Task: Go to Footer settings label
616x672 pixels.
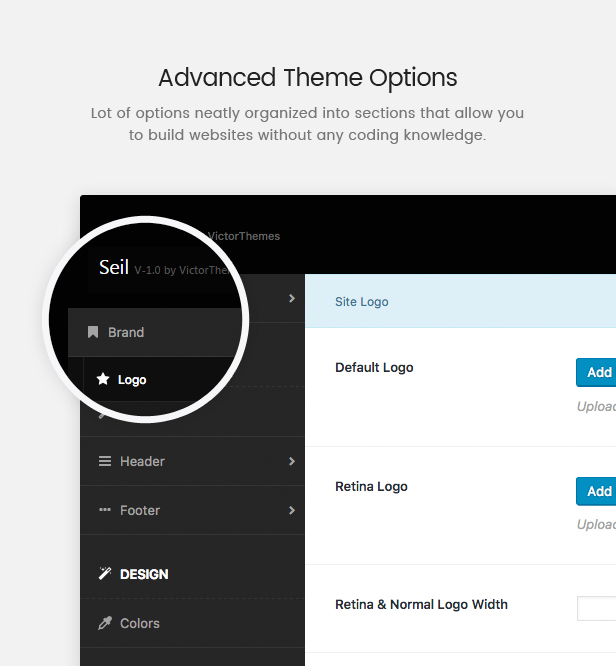Action: tap(140, 510)
